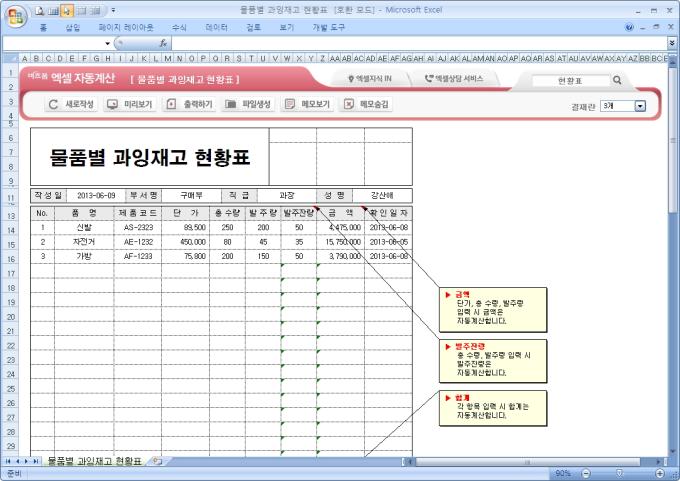Open the 개발 도구 ribbon tab
The width and height of the screenshot is (680, 481).
pyautogui.click(x=328, y=27)
